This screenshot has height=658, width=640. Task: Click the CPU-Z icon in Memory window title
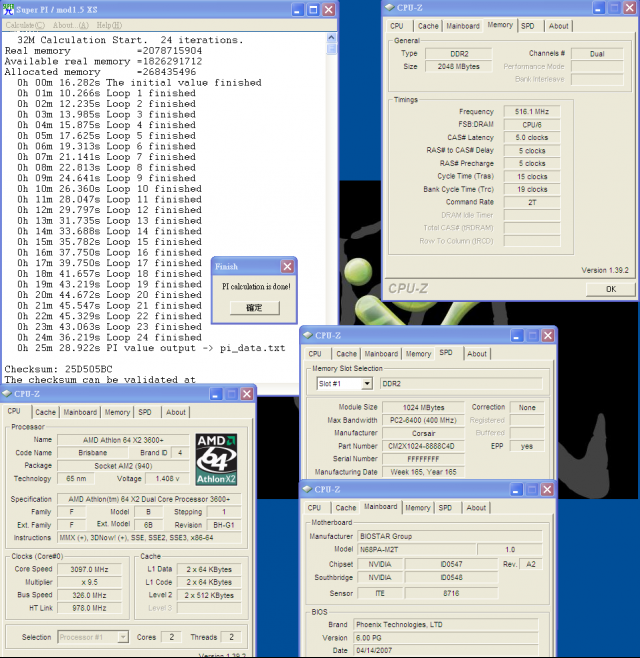(x=389, y=8)
